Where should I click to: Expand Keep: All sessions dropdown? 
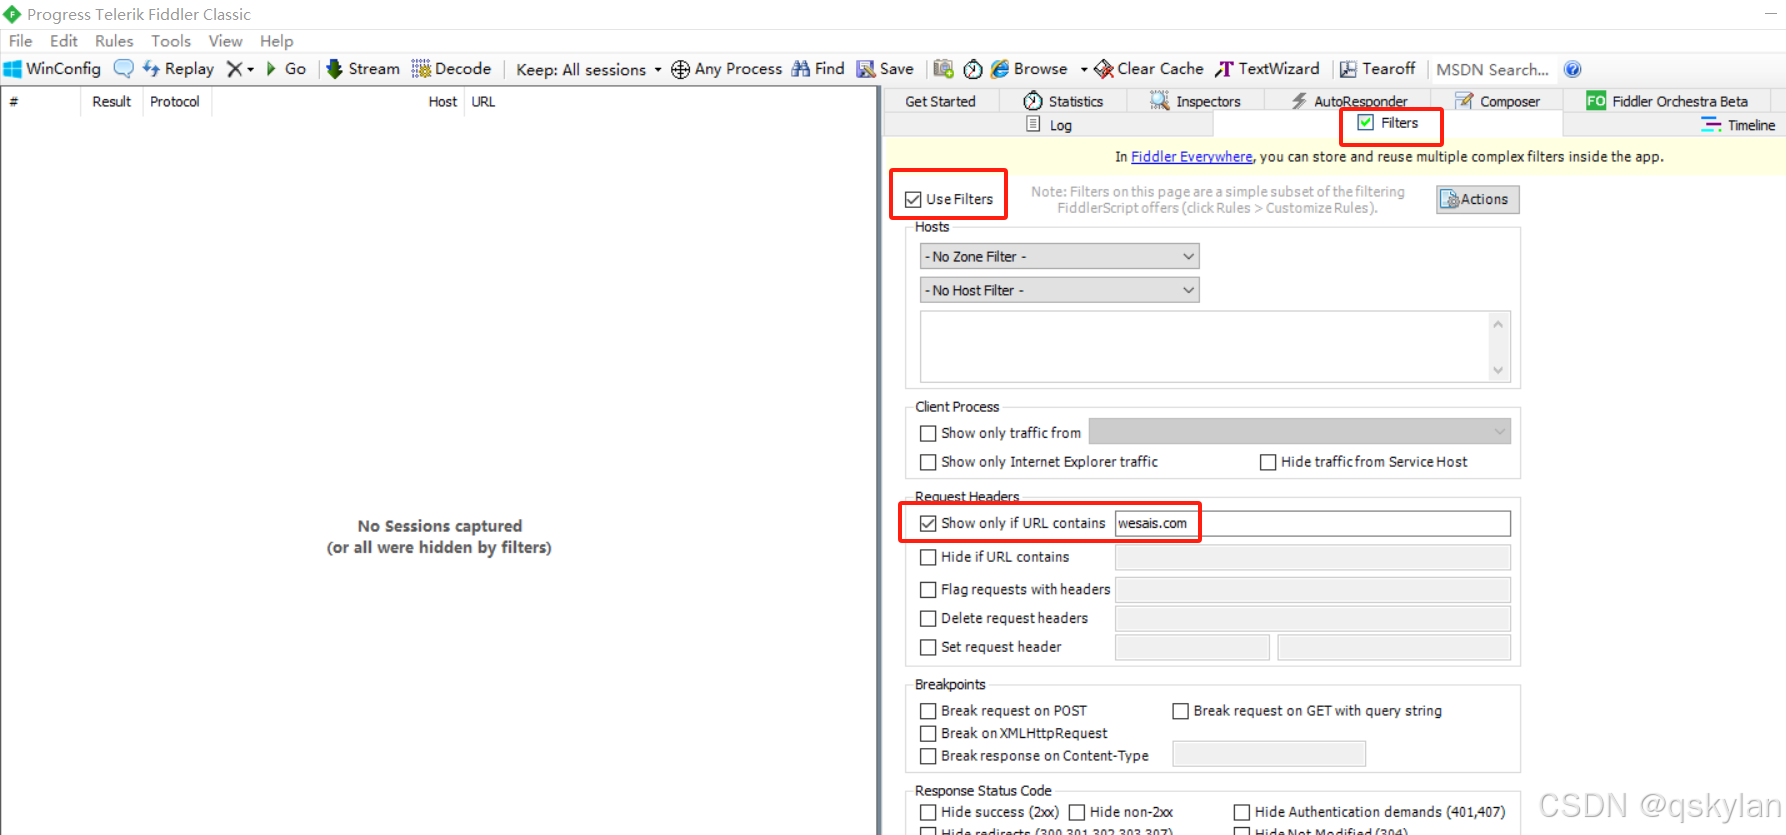click(x=588, y=69)
